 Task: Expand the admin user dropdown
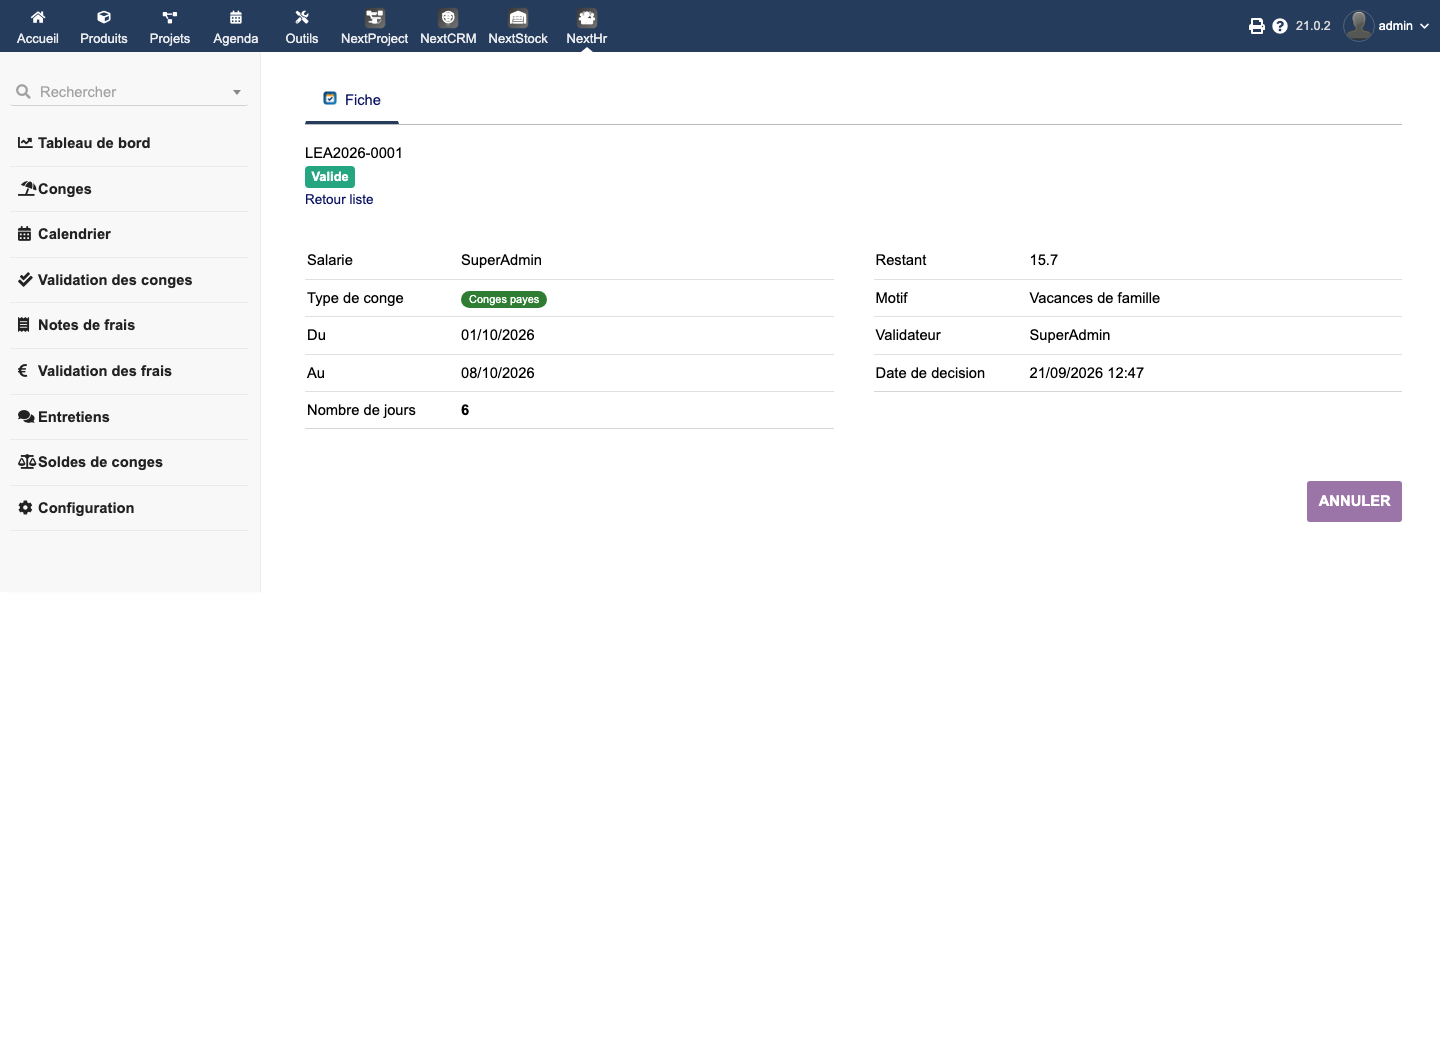coord(1386,26)
